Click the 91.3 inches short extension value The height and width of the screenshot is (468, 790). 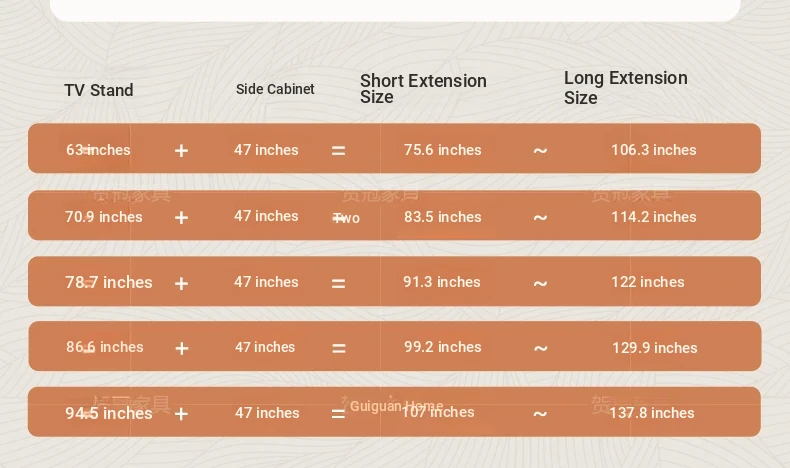(x=441, y=282)
